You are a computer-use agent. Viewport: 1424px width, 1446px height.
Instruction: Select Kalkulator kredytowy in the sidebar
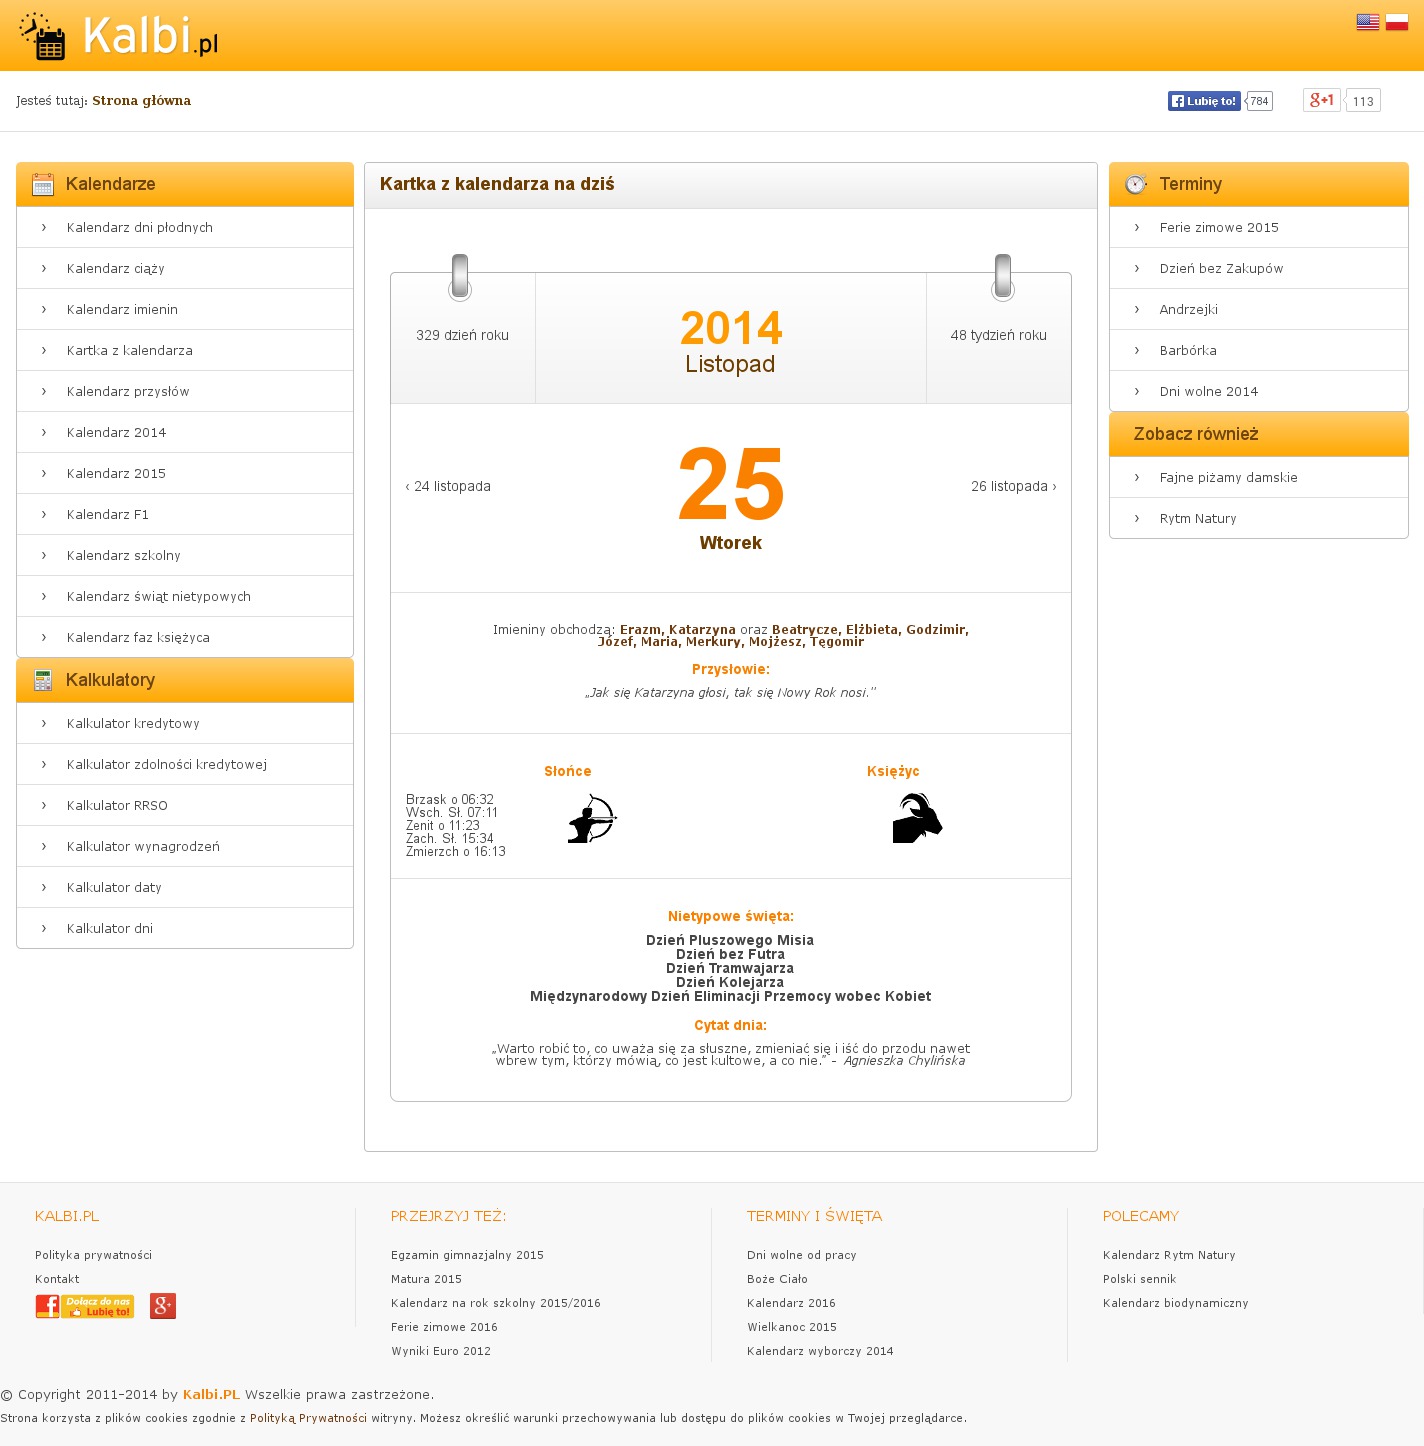click(133, 723)
